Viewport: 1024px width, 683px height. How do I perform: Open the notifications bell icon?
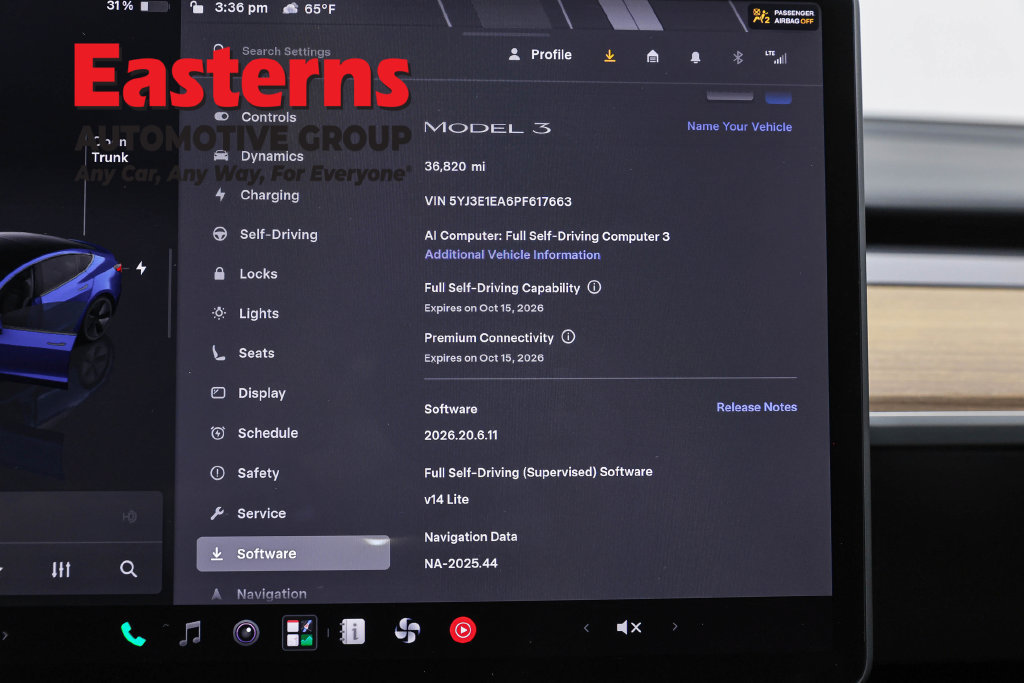click(x=696, y=57)
